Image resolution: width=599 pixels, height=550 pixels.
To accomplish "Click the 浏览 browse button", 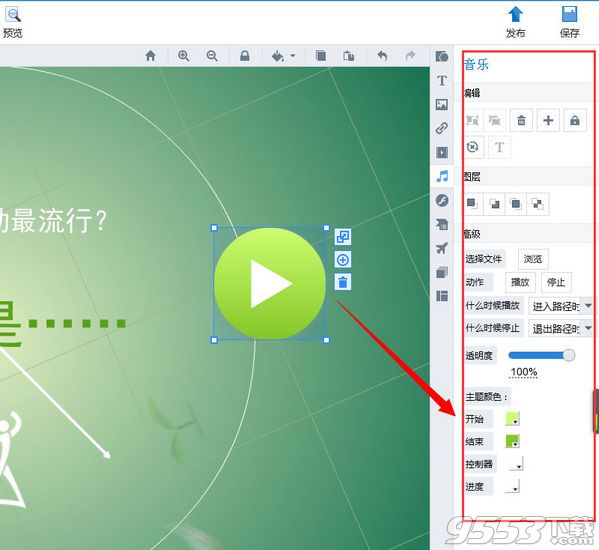I will click(x=533, y=259).
